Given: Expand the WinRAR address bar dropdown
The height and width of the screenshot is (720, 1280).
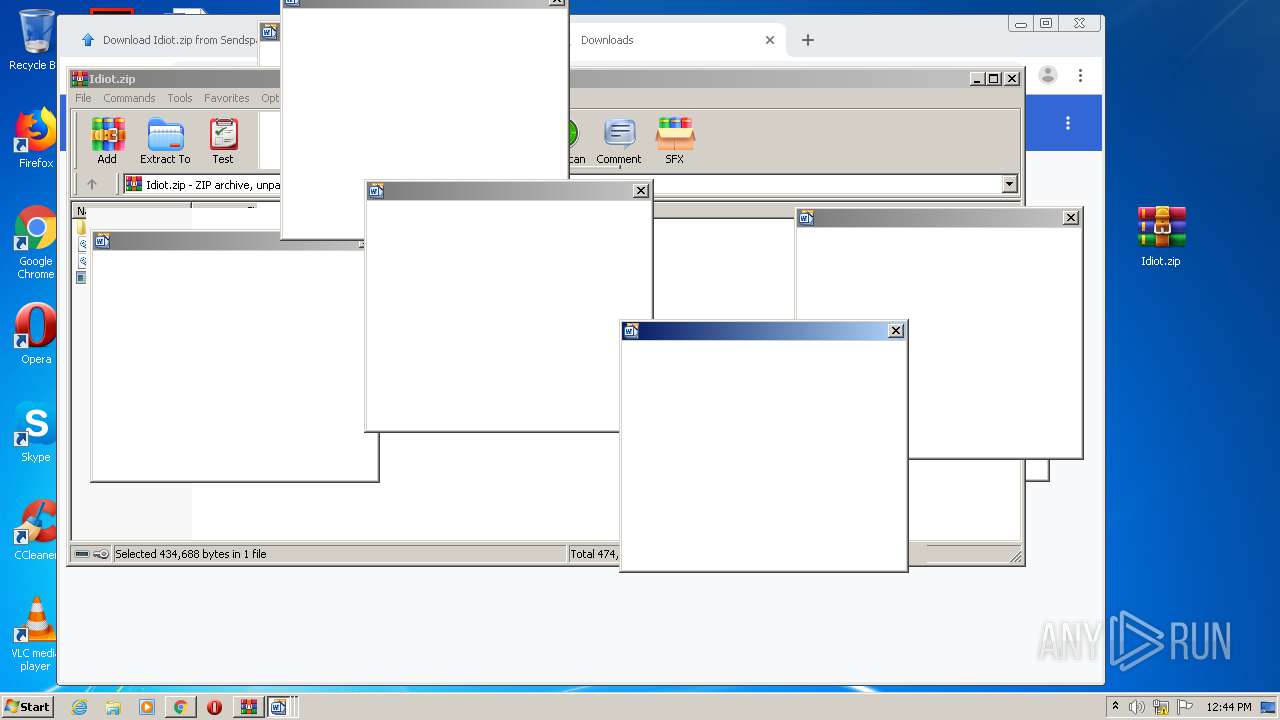Looking at the screenshot, I should coord(1009,184).
